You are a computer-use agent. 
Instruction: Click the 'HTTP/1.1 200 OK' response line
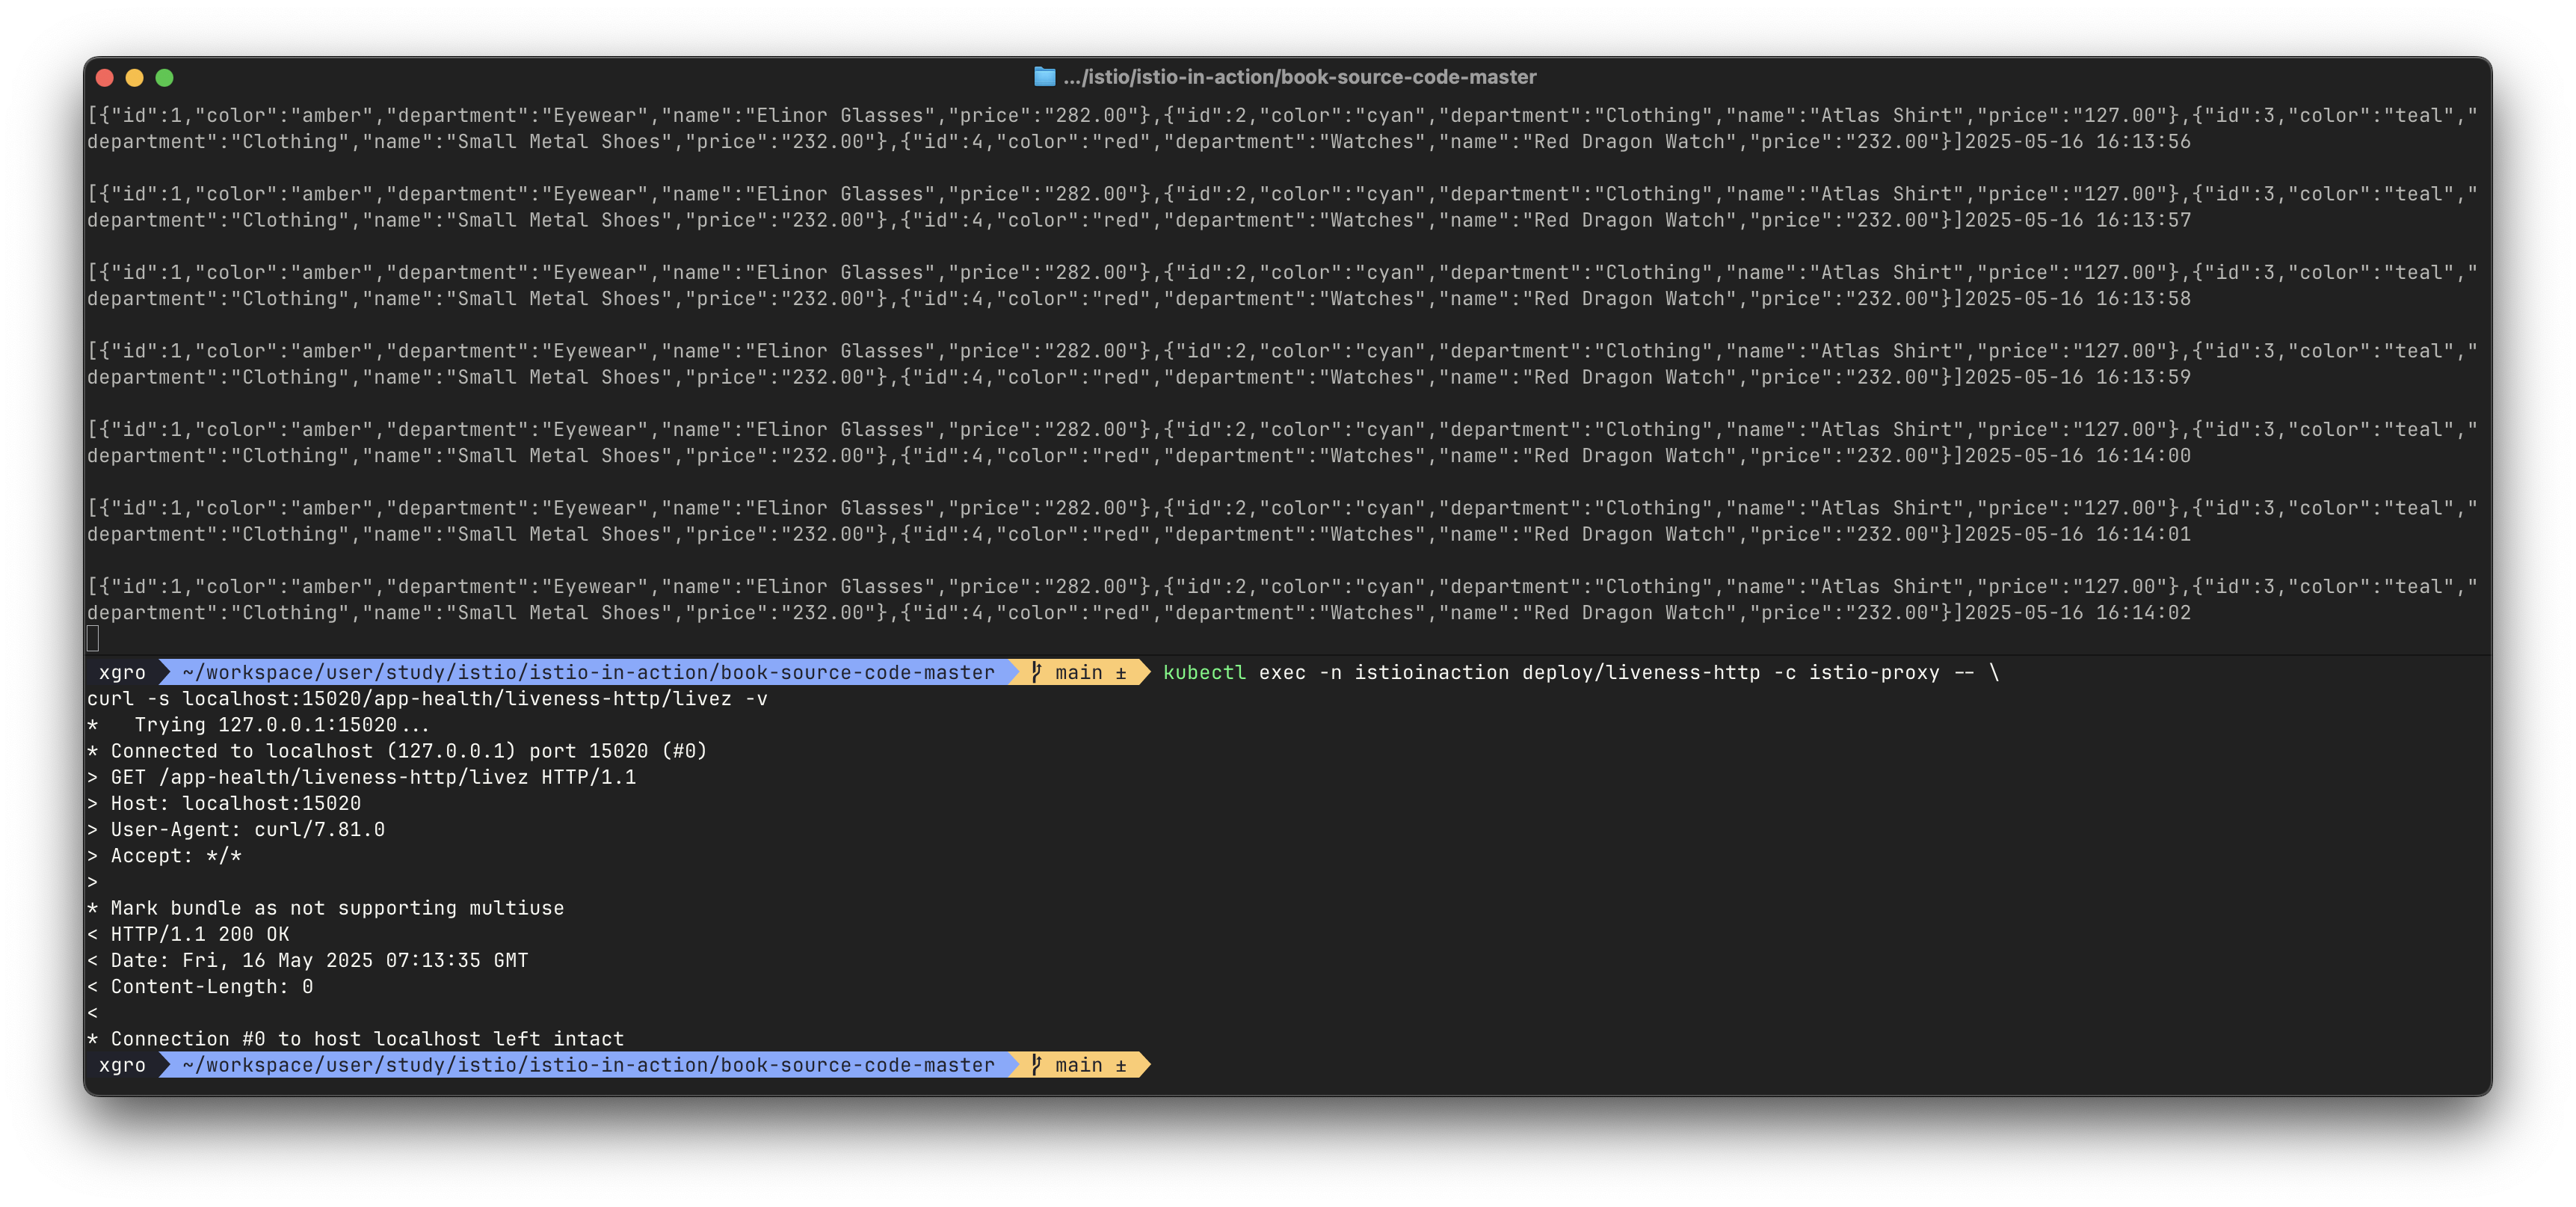click(x=188, y=934)
